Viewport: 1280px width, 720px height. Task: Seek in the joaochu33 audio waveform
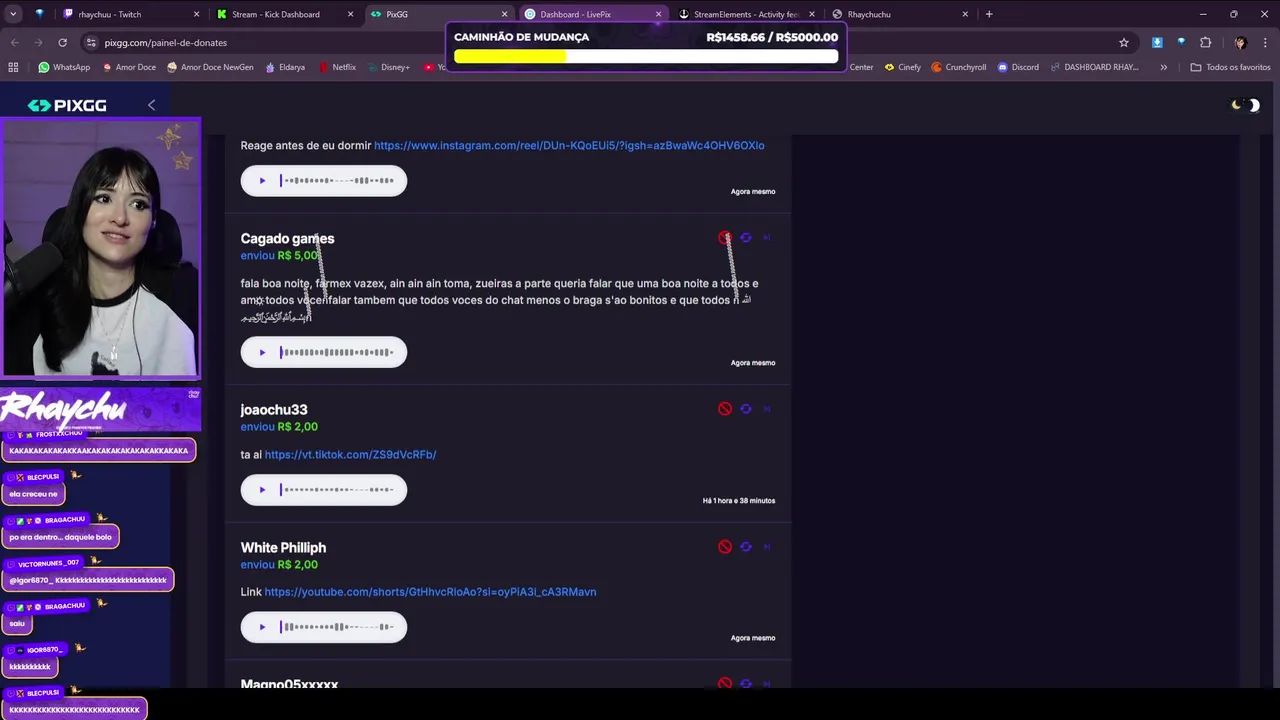pos(338,490)
